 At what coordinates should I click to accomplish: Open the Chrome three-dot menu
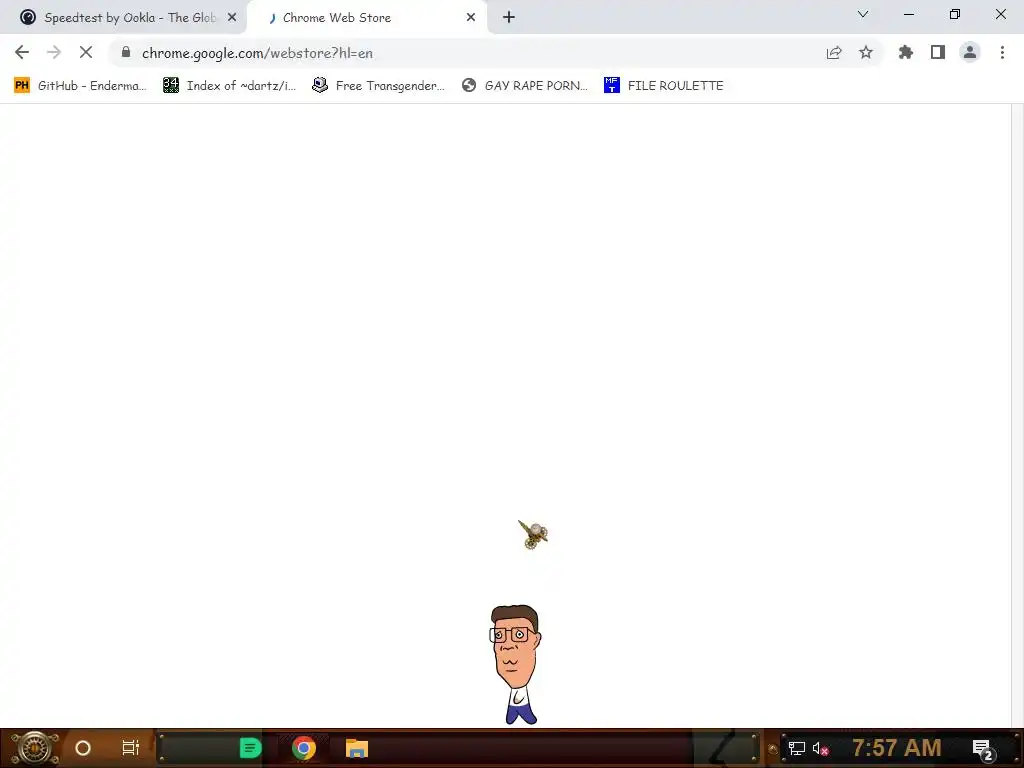click(1002, 52)
